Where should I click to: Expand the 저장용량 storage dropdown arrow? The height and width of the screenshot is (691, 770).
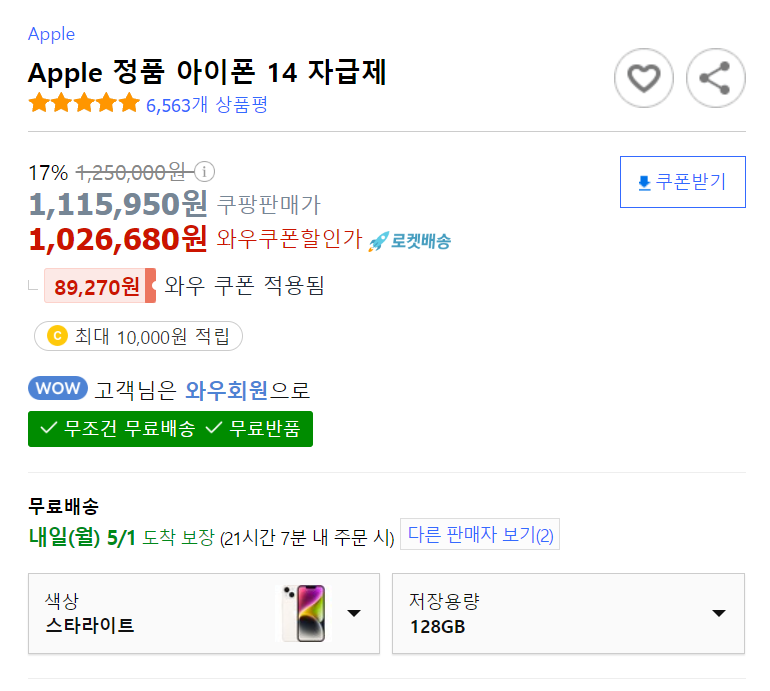click(x=718, y=613)
